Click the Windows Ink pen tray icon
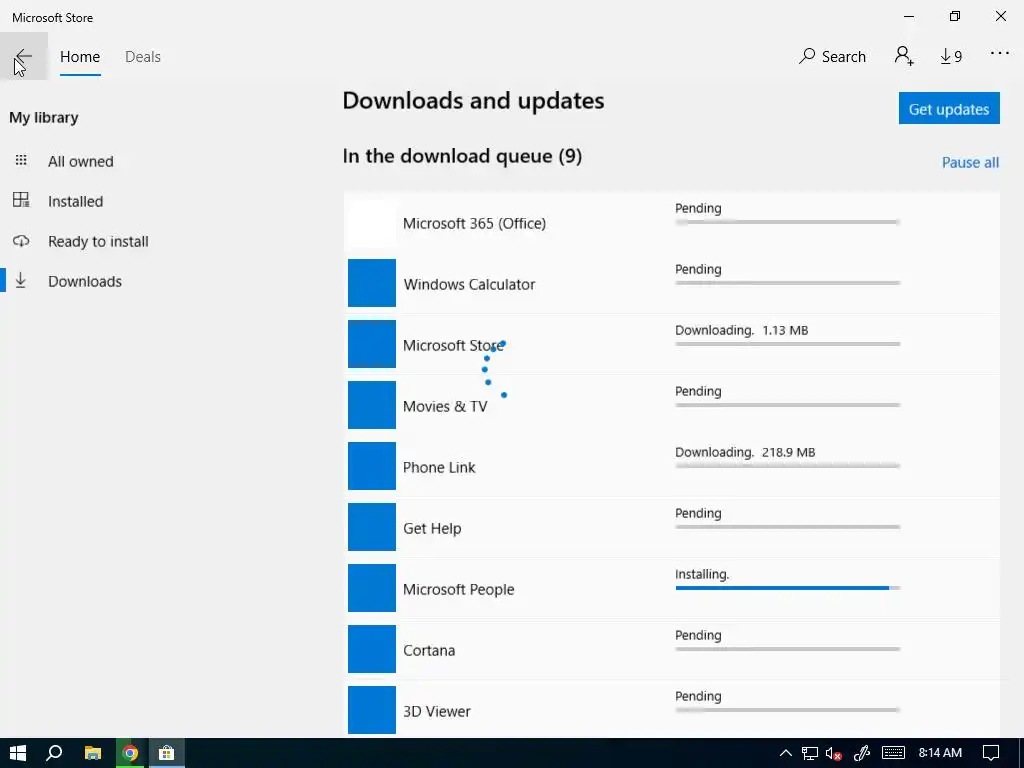Viewport: 1024px width, 768px height. [862, 753]
